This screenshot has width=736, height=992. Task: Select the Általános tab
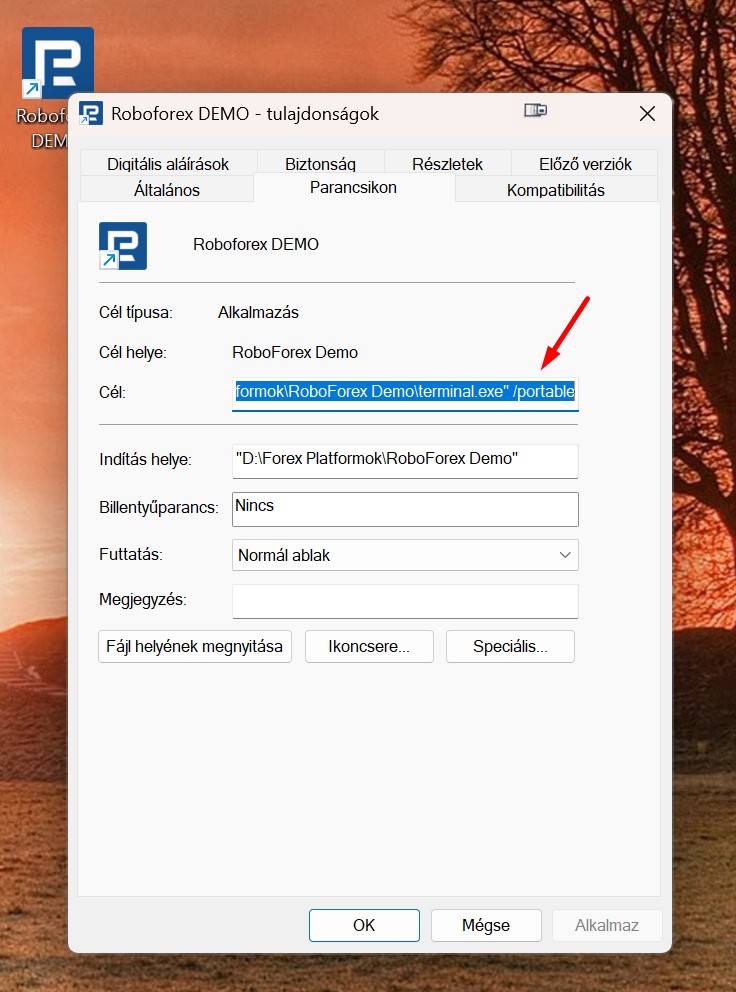[x=167, y=190]
